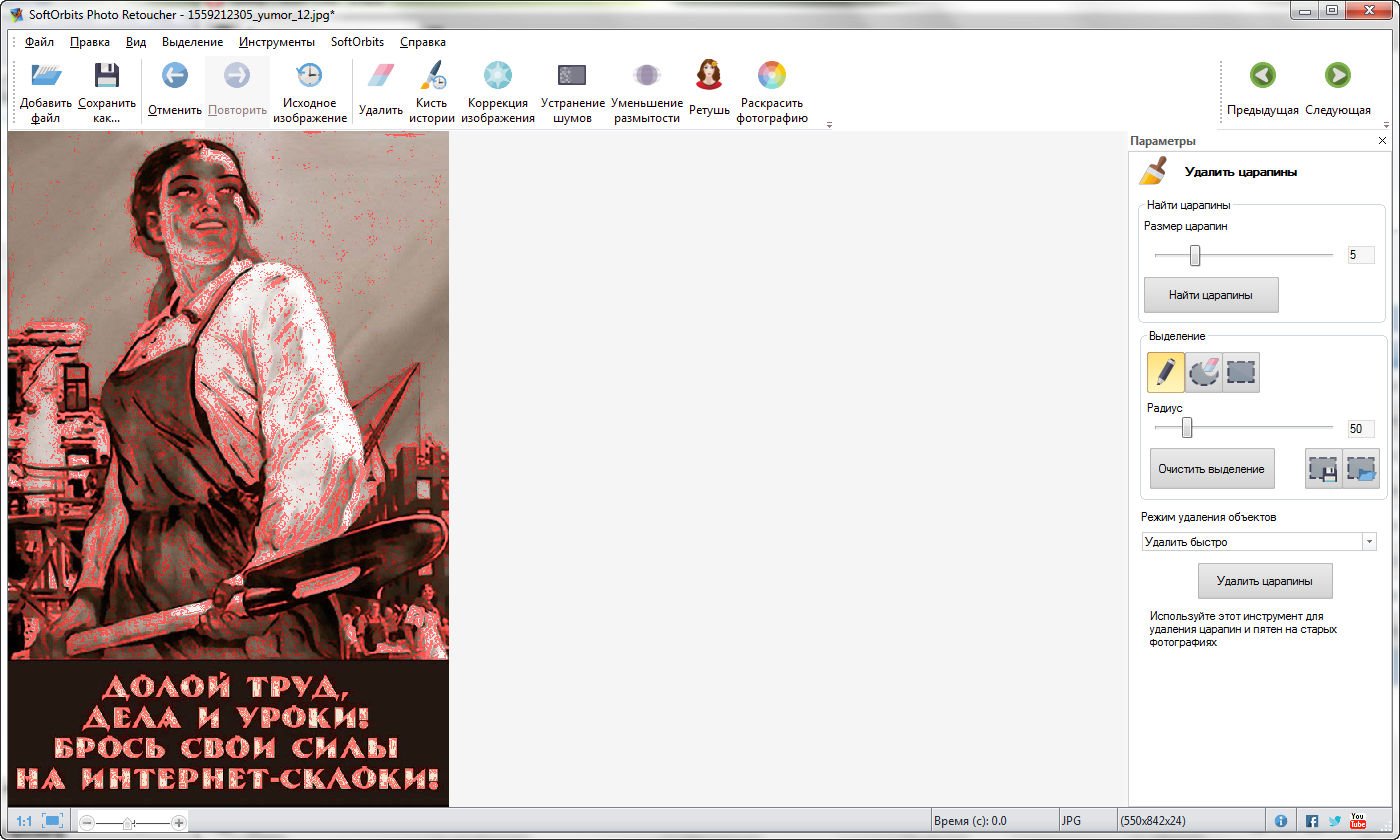Open the Retouch (Ретушь) tool
The height and width of the screenshot is (840, 1400).
(x=709, y=76)
